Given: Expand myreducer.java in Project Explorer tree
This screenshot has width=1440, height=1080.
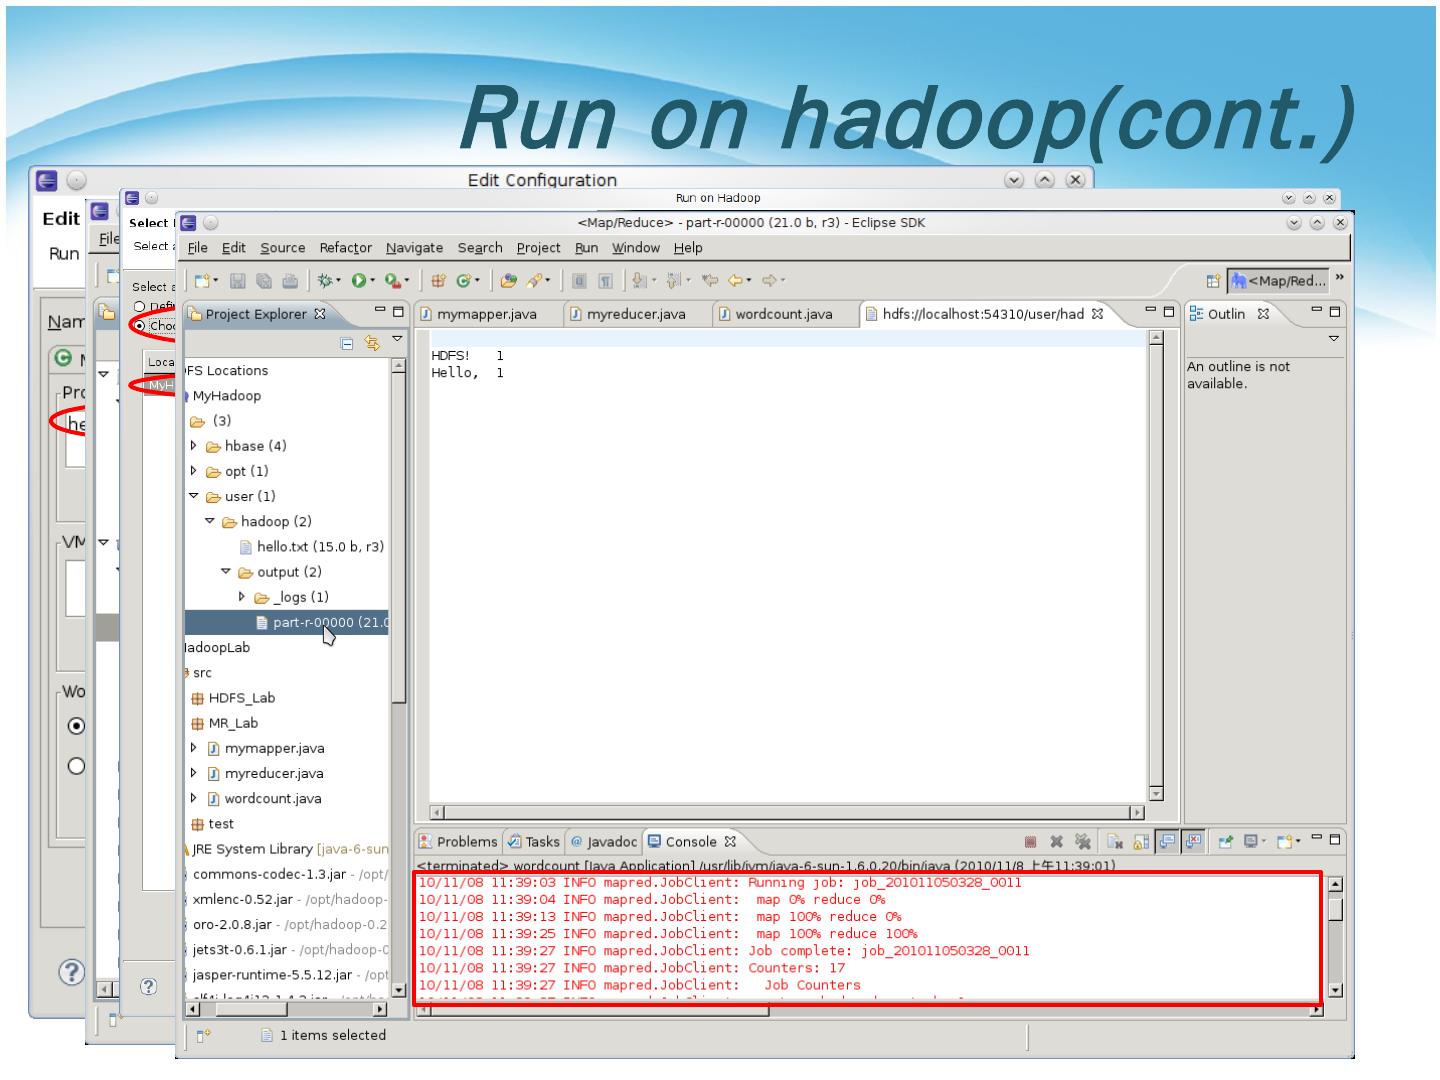Looking at the screenshot, I should [194, 773].
